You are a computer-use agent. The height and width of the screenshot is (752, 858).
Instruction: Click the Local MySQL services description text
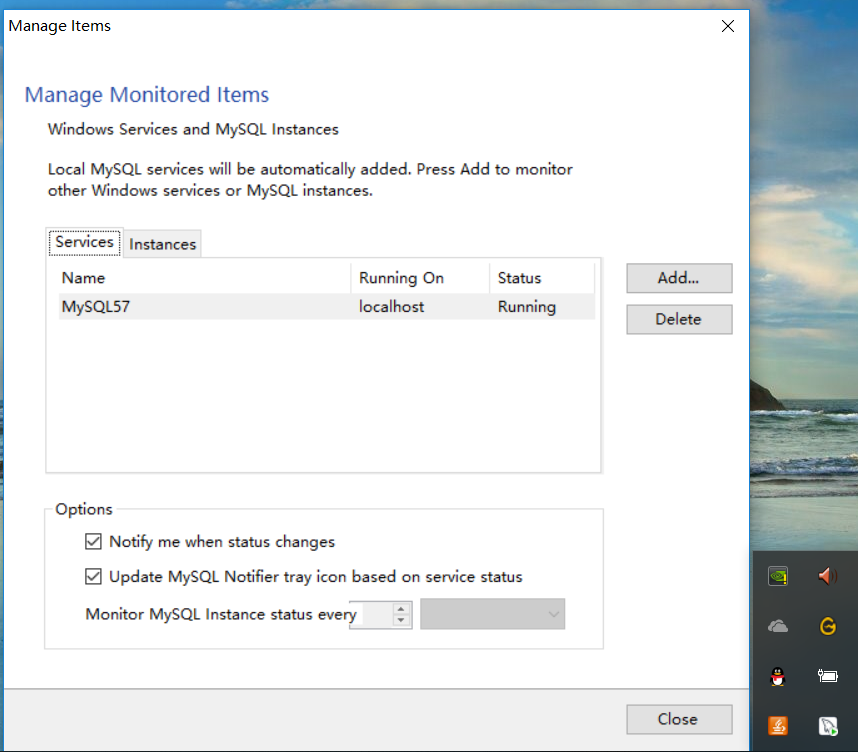(310, 180)
